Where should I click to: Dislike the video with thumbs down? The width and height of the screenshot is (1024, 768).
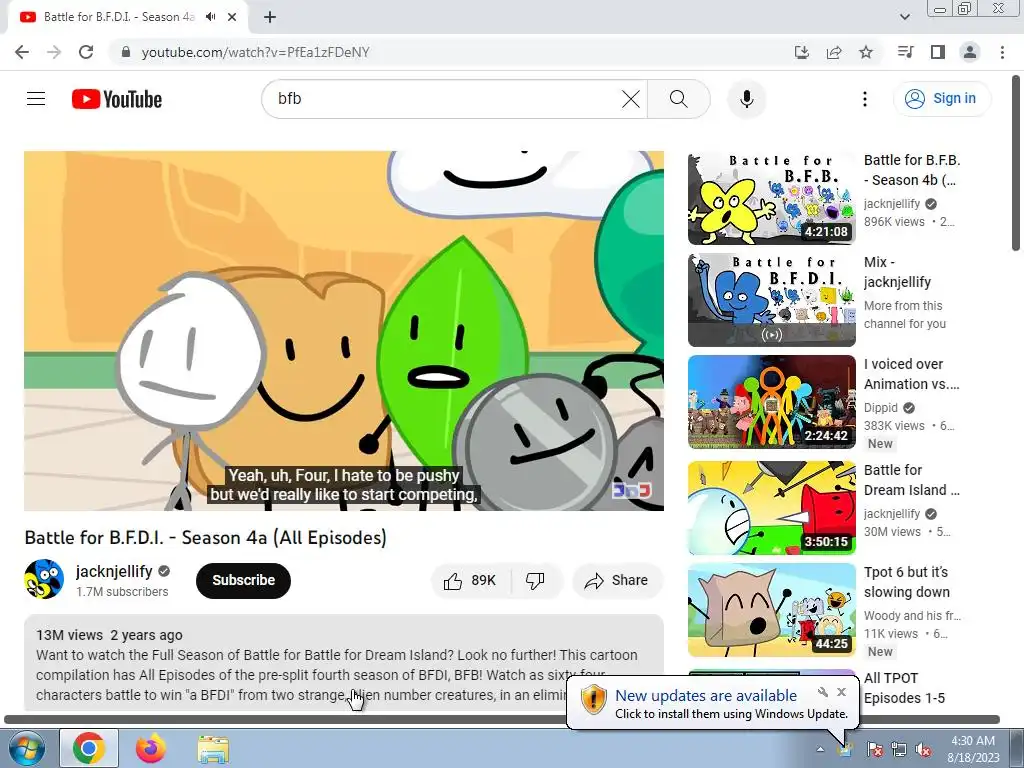click(535, 581)
